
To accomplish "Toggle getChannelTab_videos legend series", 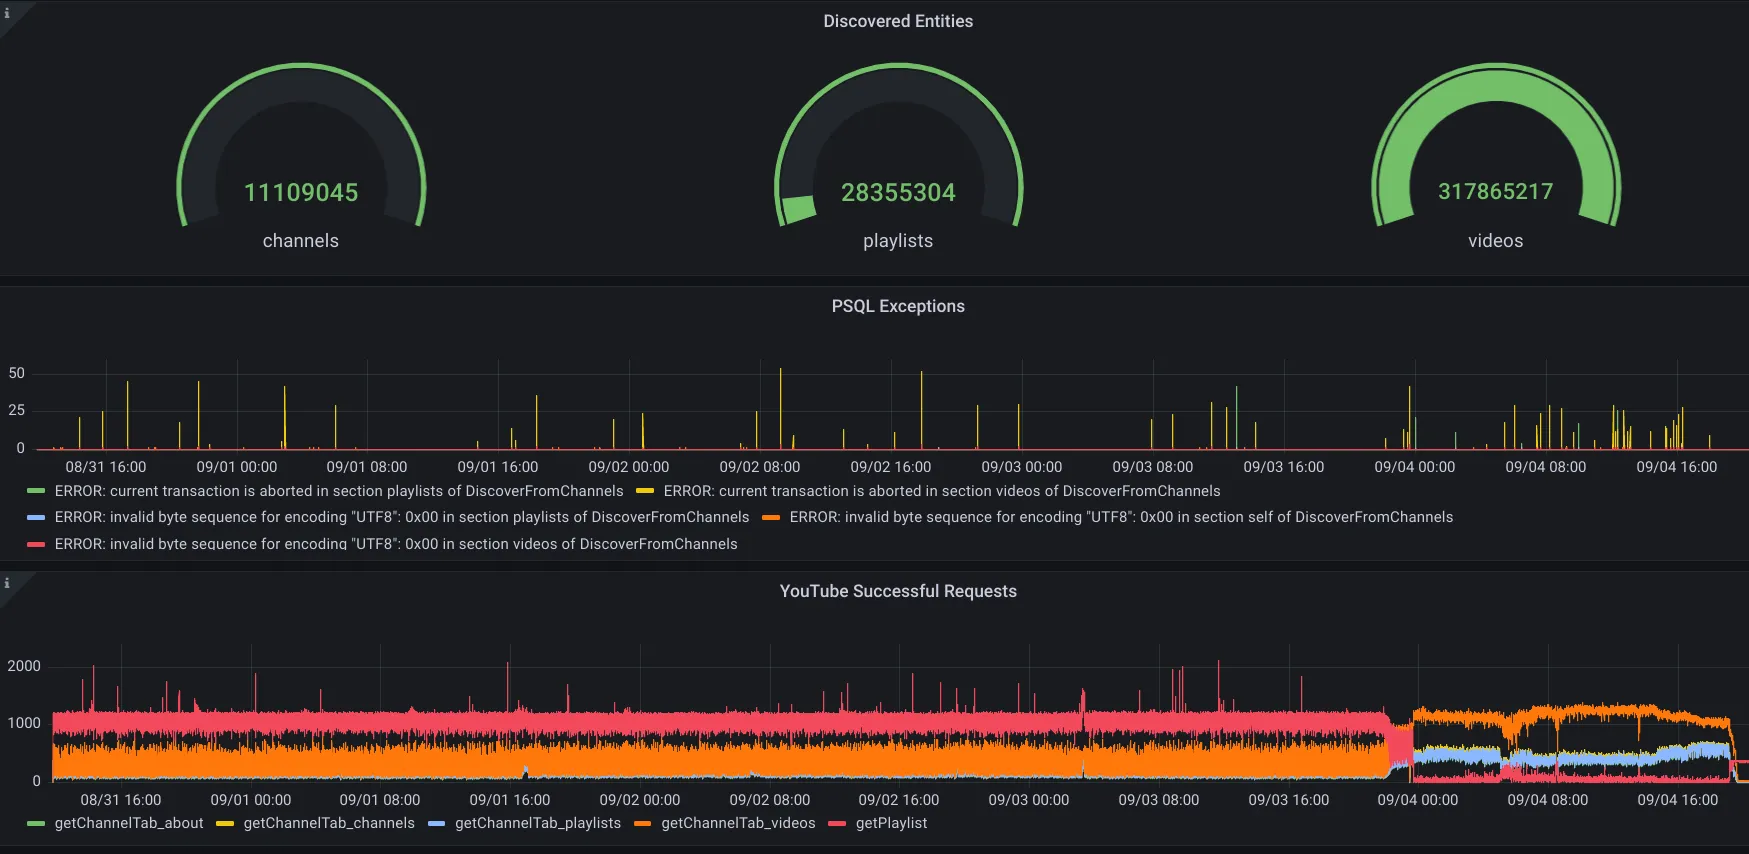I will [x=738, y=823].
